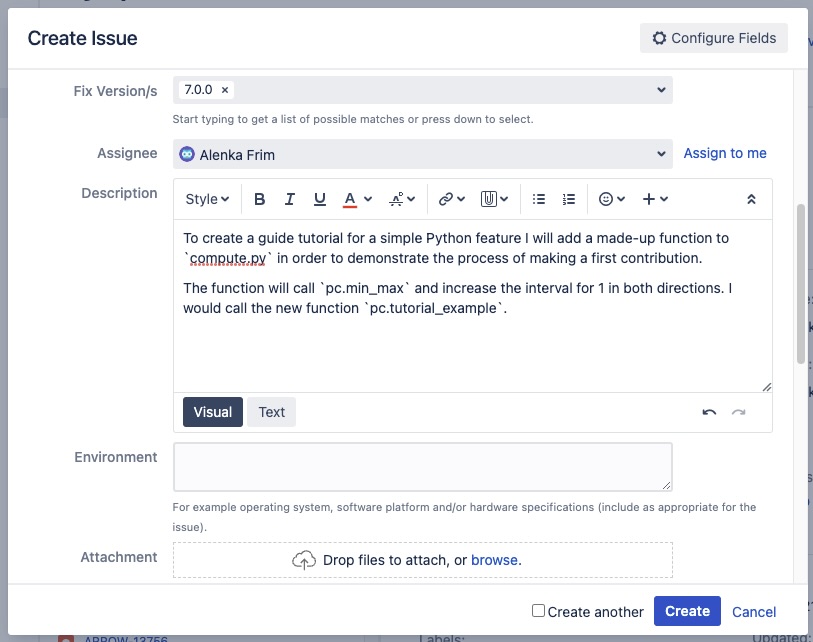Image resolution: width=813 pixels, height=642 pixels.
Task: Switch to the Text editor tab
Action: [x=271, y=412]
